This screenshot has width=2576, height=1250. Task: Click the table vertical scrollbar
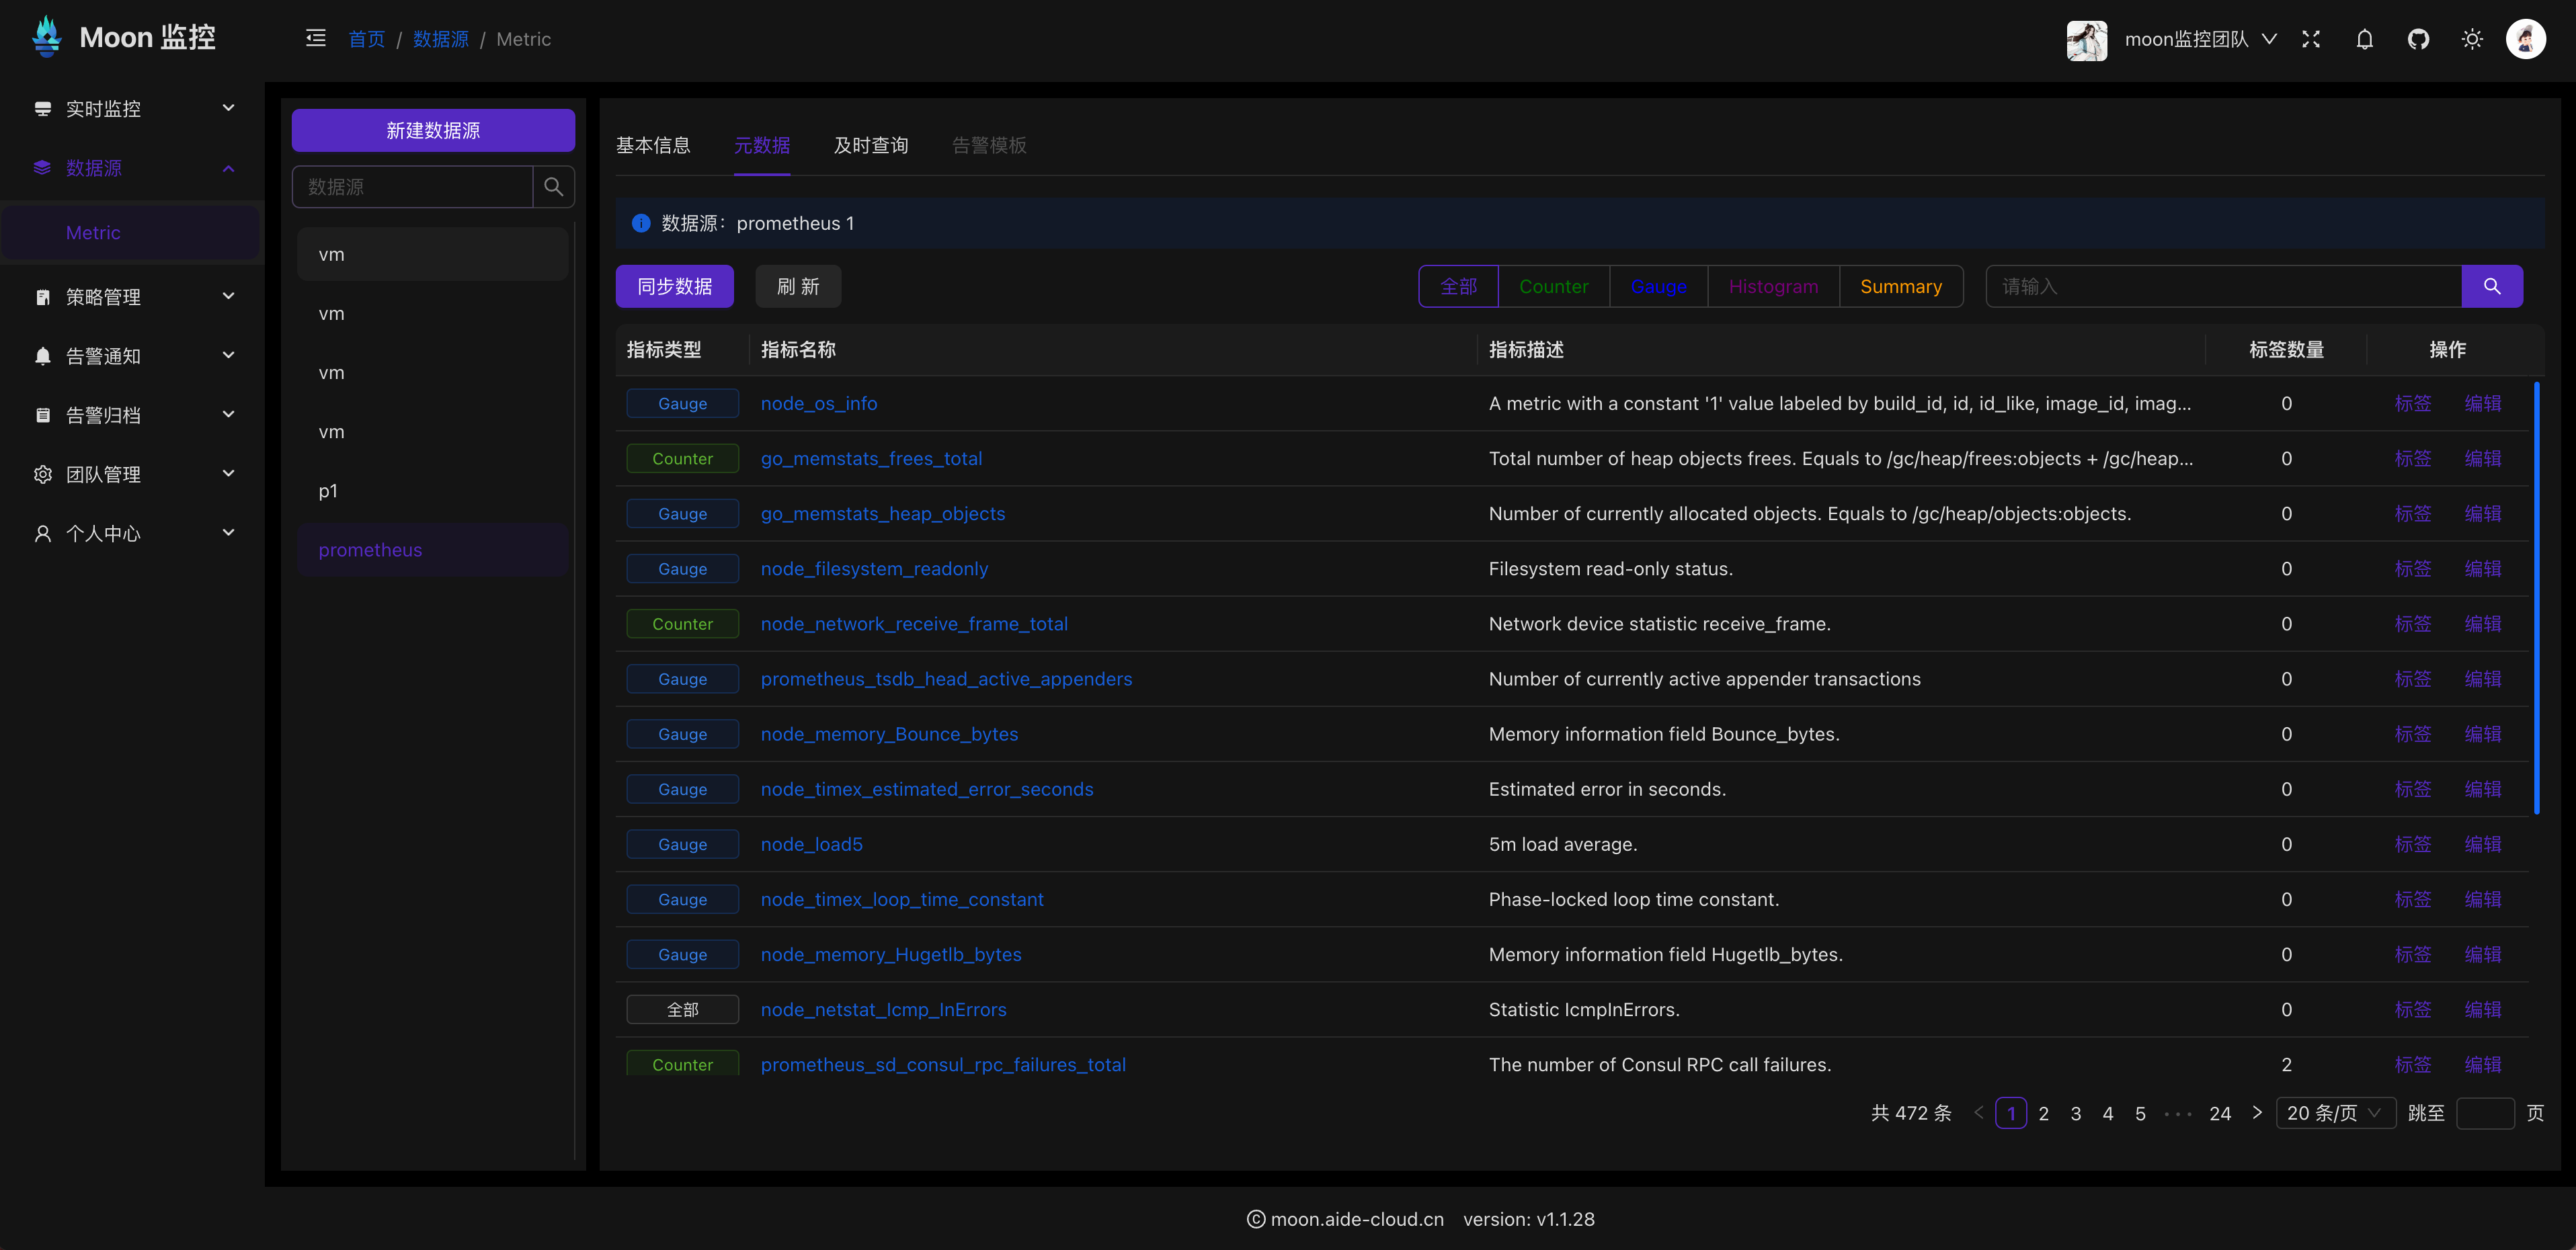2536,597
